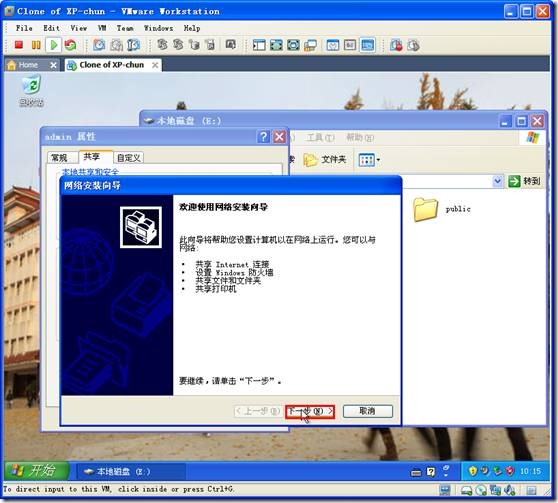Click the 下一步 (Next) wizard button
This screenshot has width=558, height=503.
coord(310,412)
